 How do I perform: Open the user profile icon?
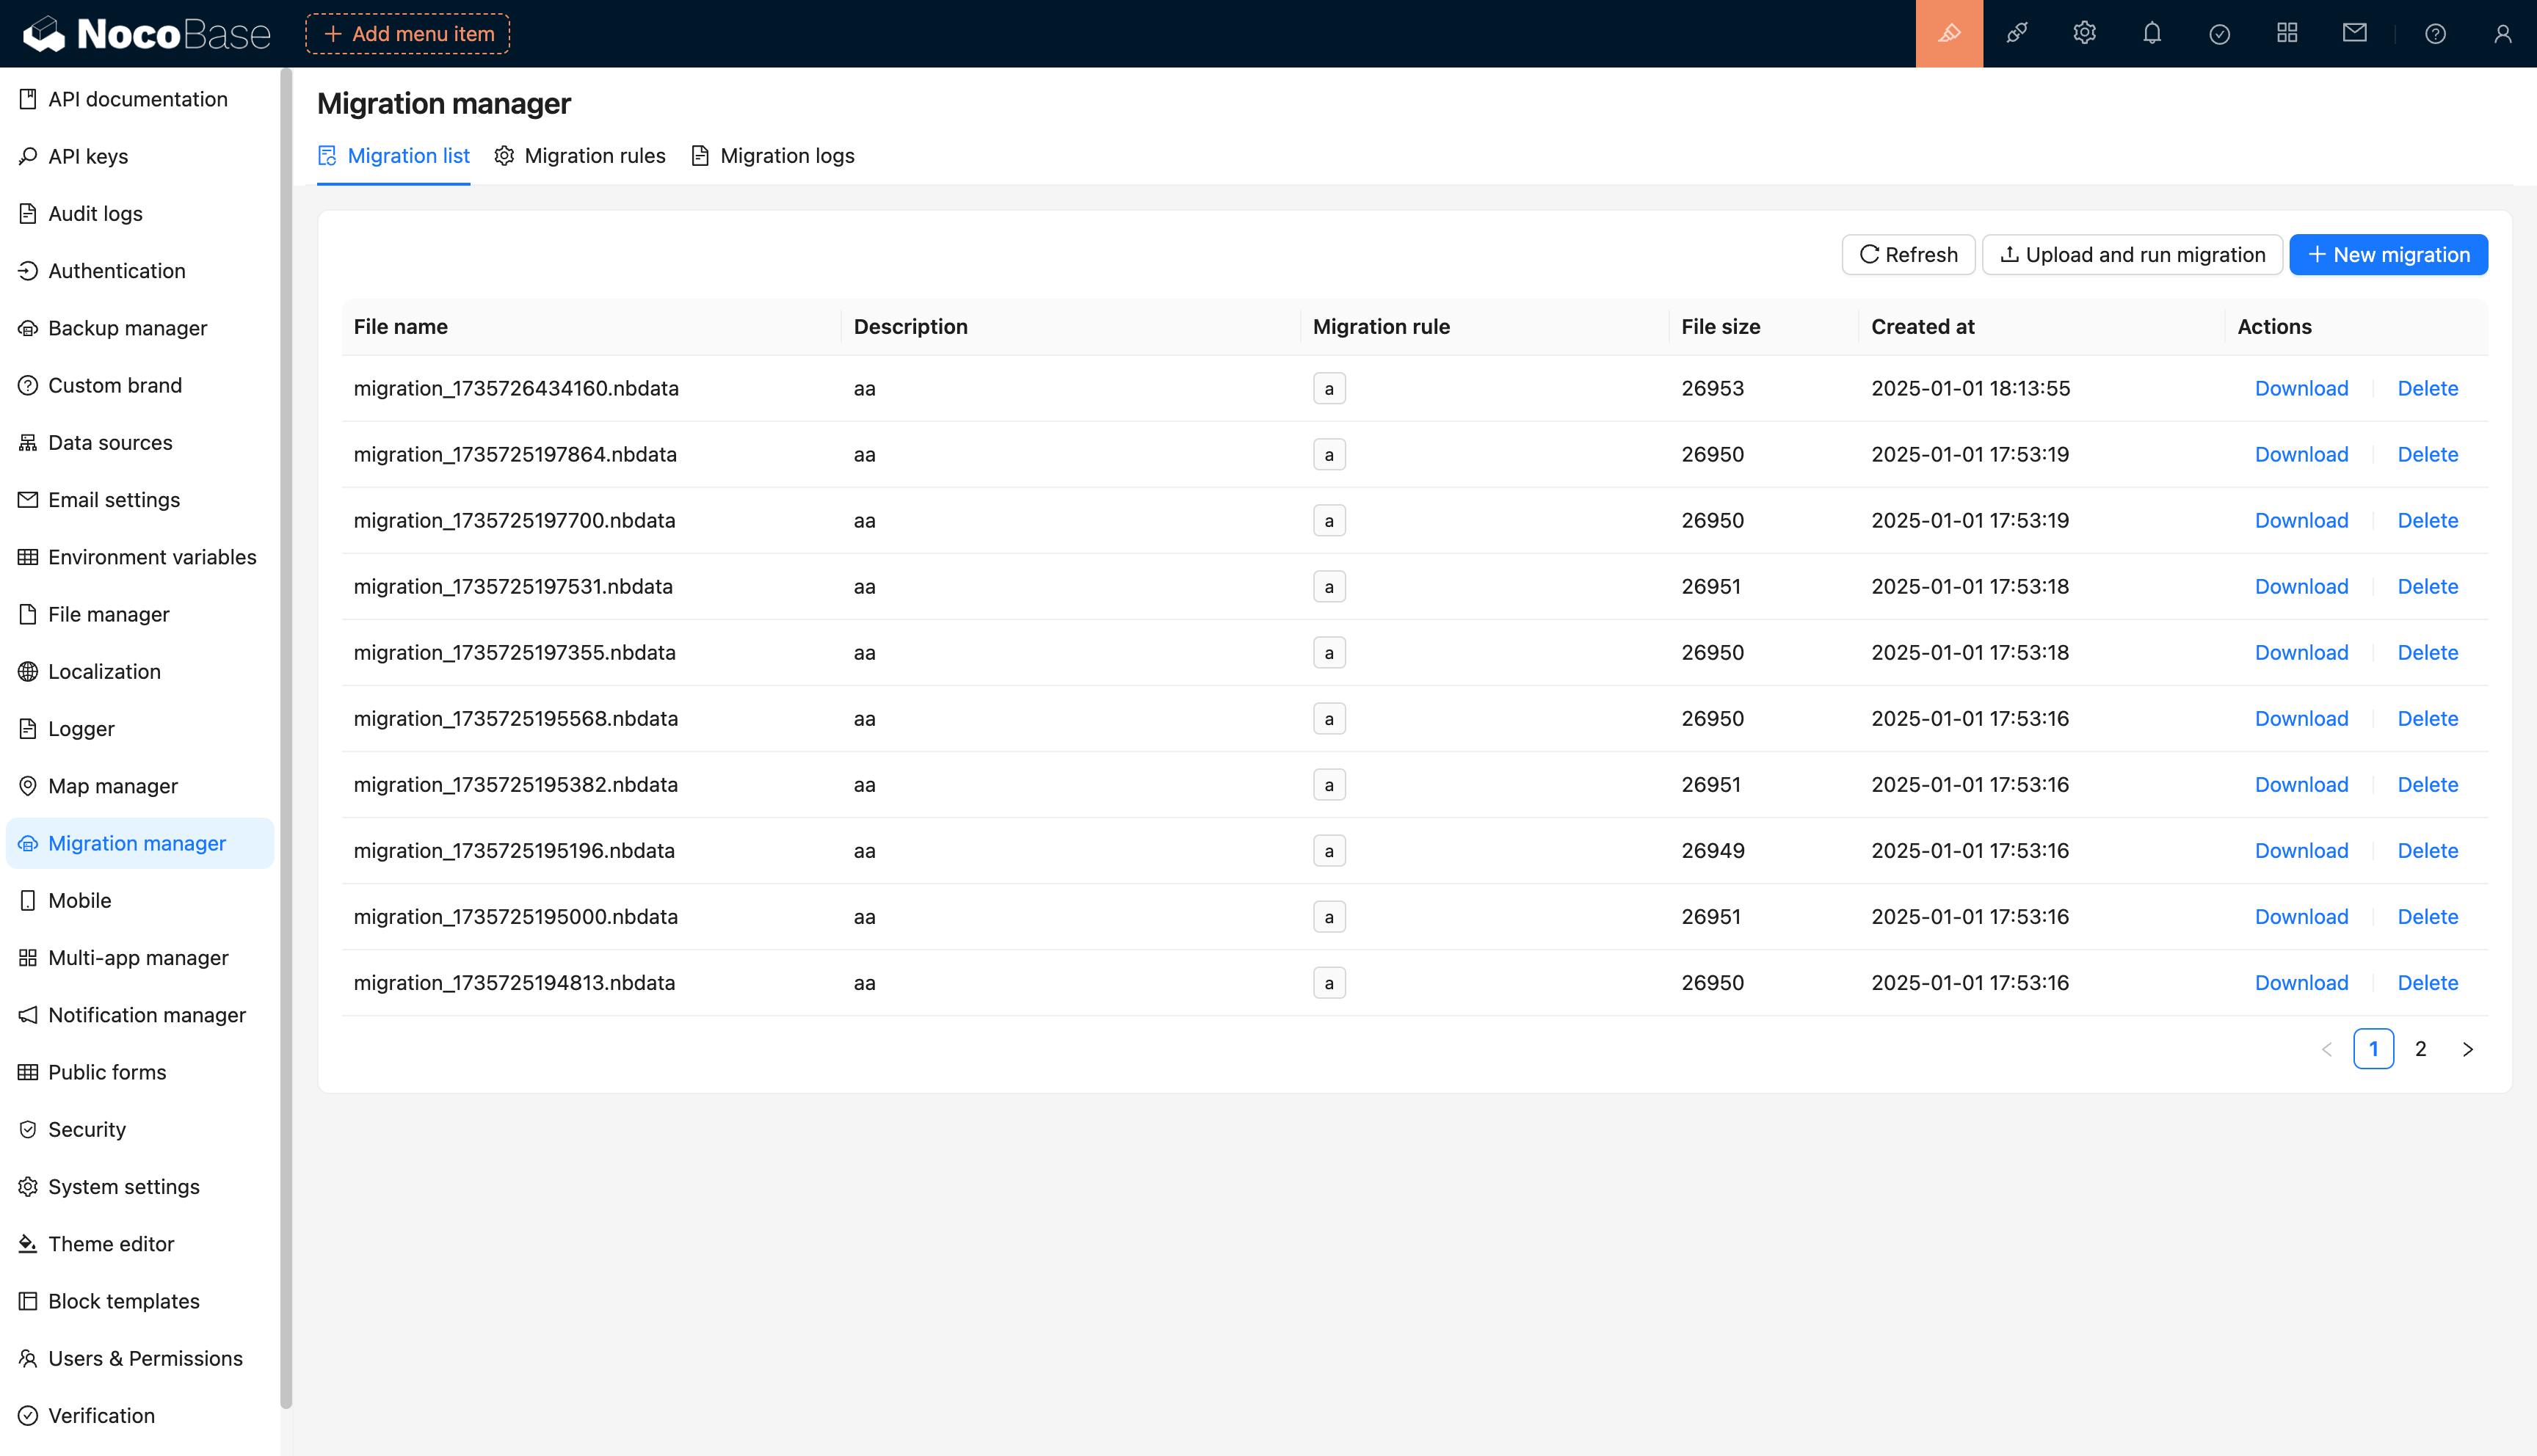(2502, 34)
